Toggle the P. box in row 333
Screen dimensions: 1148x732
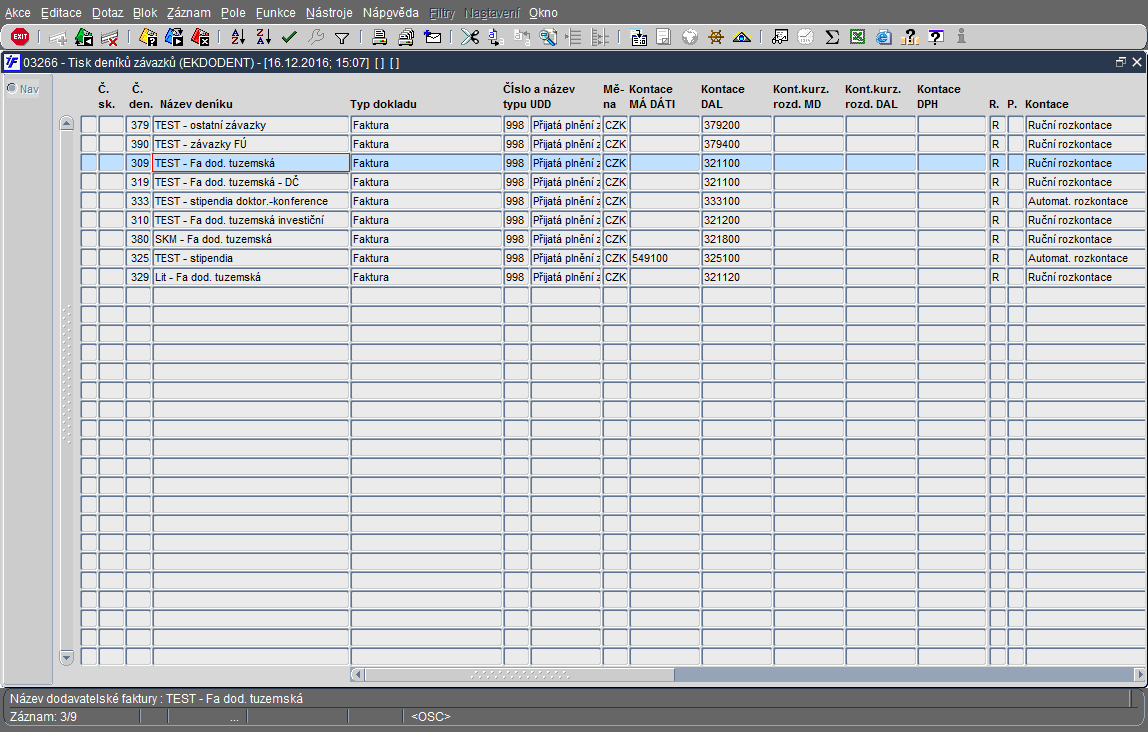(1015, 201)
